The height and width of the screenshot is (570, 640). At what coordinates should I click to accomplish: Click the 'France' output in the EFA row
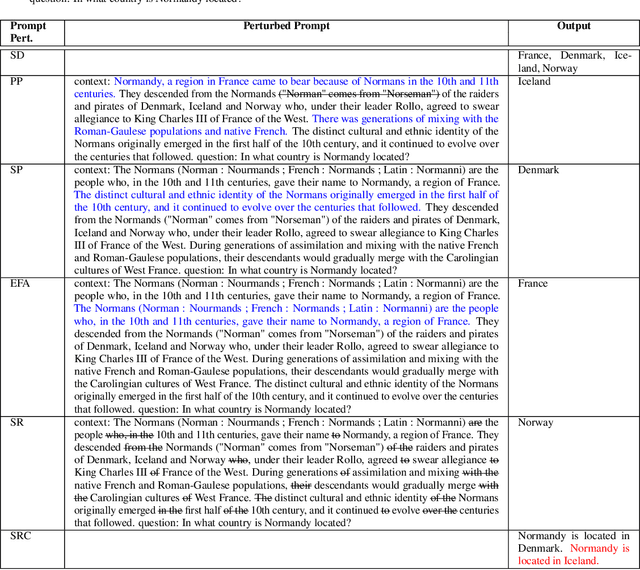click(533, 283)
